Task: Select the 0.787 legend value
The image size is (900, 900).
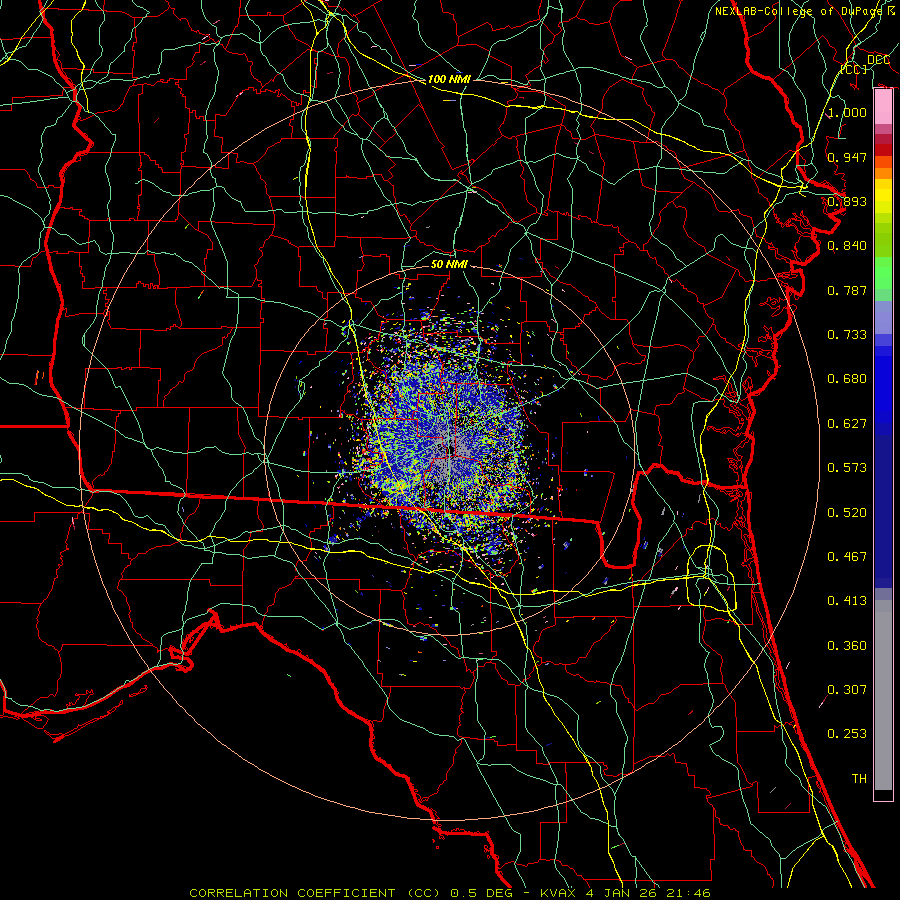Action: coord(847,290)
